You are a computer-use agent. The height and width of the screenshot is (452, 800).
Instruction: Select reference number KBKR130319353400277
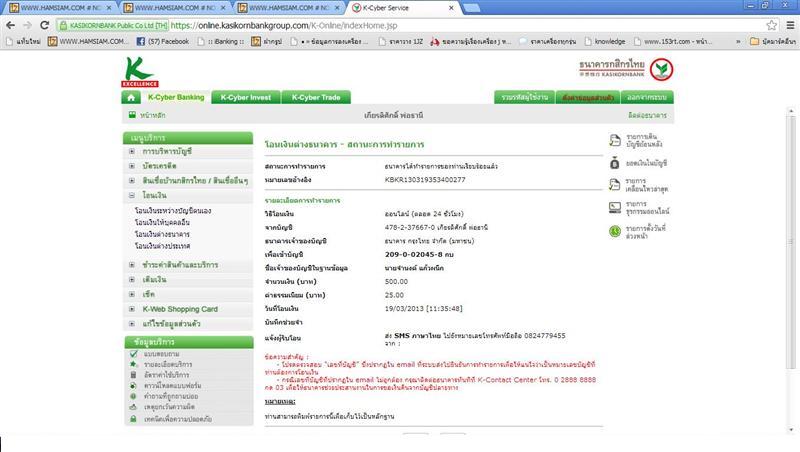[x=425, y=180]
